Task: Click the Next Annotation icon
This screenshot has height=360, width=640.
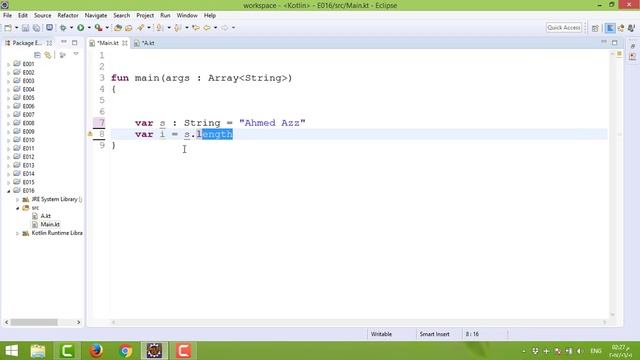Action: tap(160, 28)
